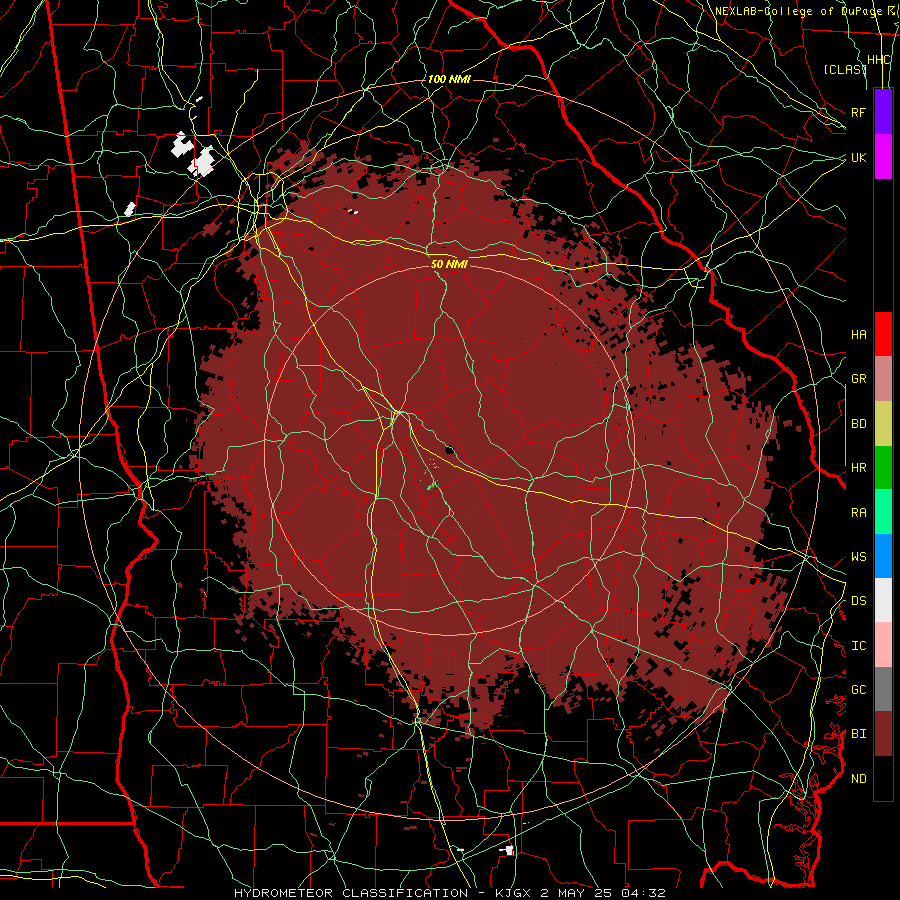Click the HA legend label
900x900 pixels.
(x=858, y=335)
